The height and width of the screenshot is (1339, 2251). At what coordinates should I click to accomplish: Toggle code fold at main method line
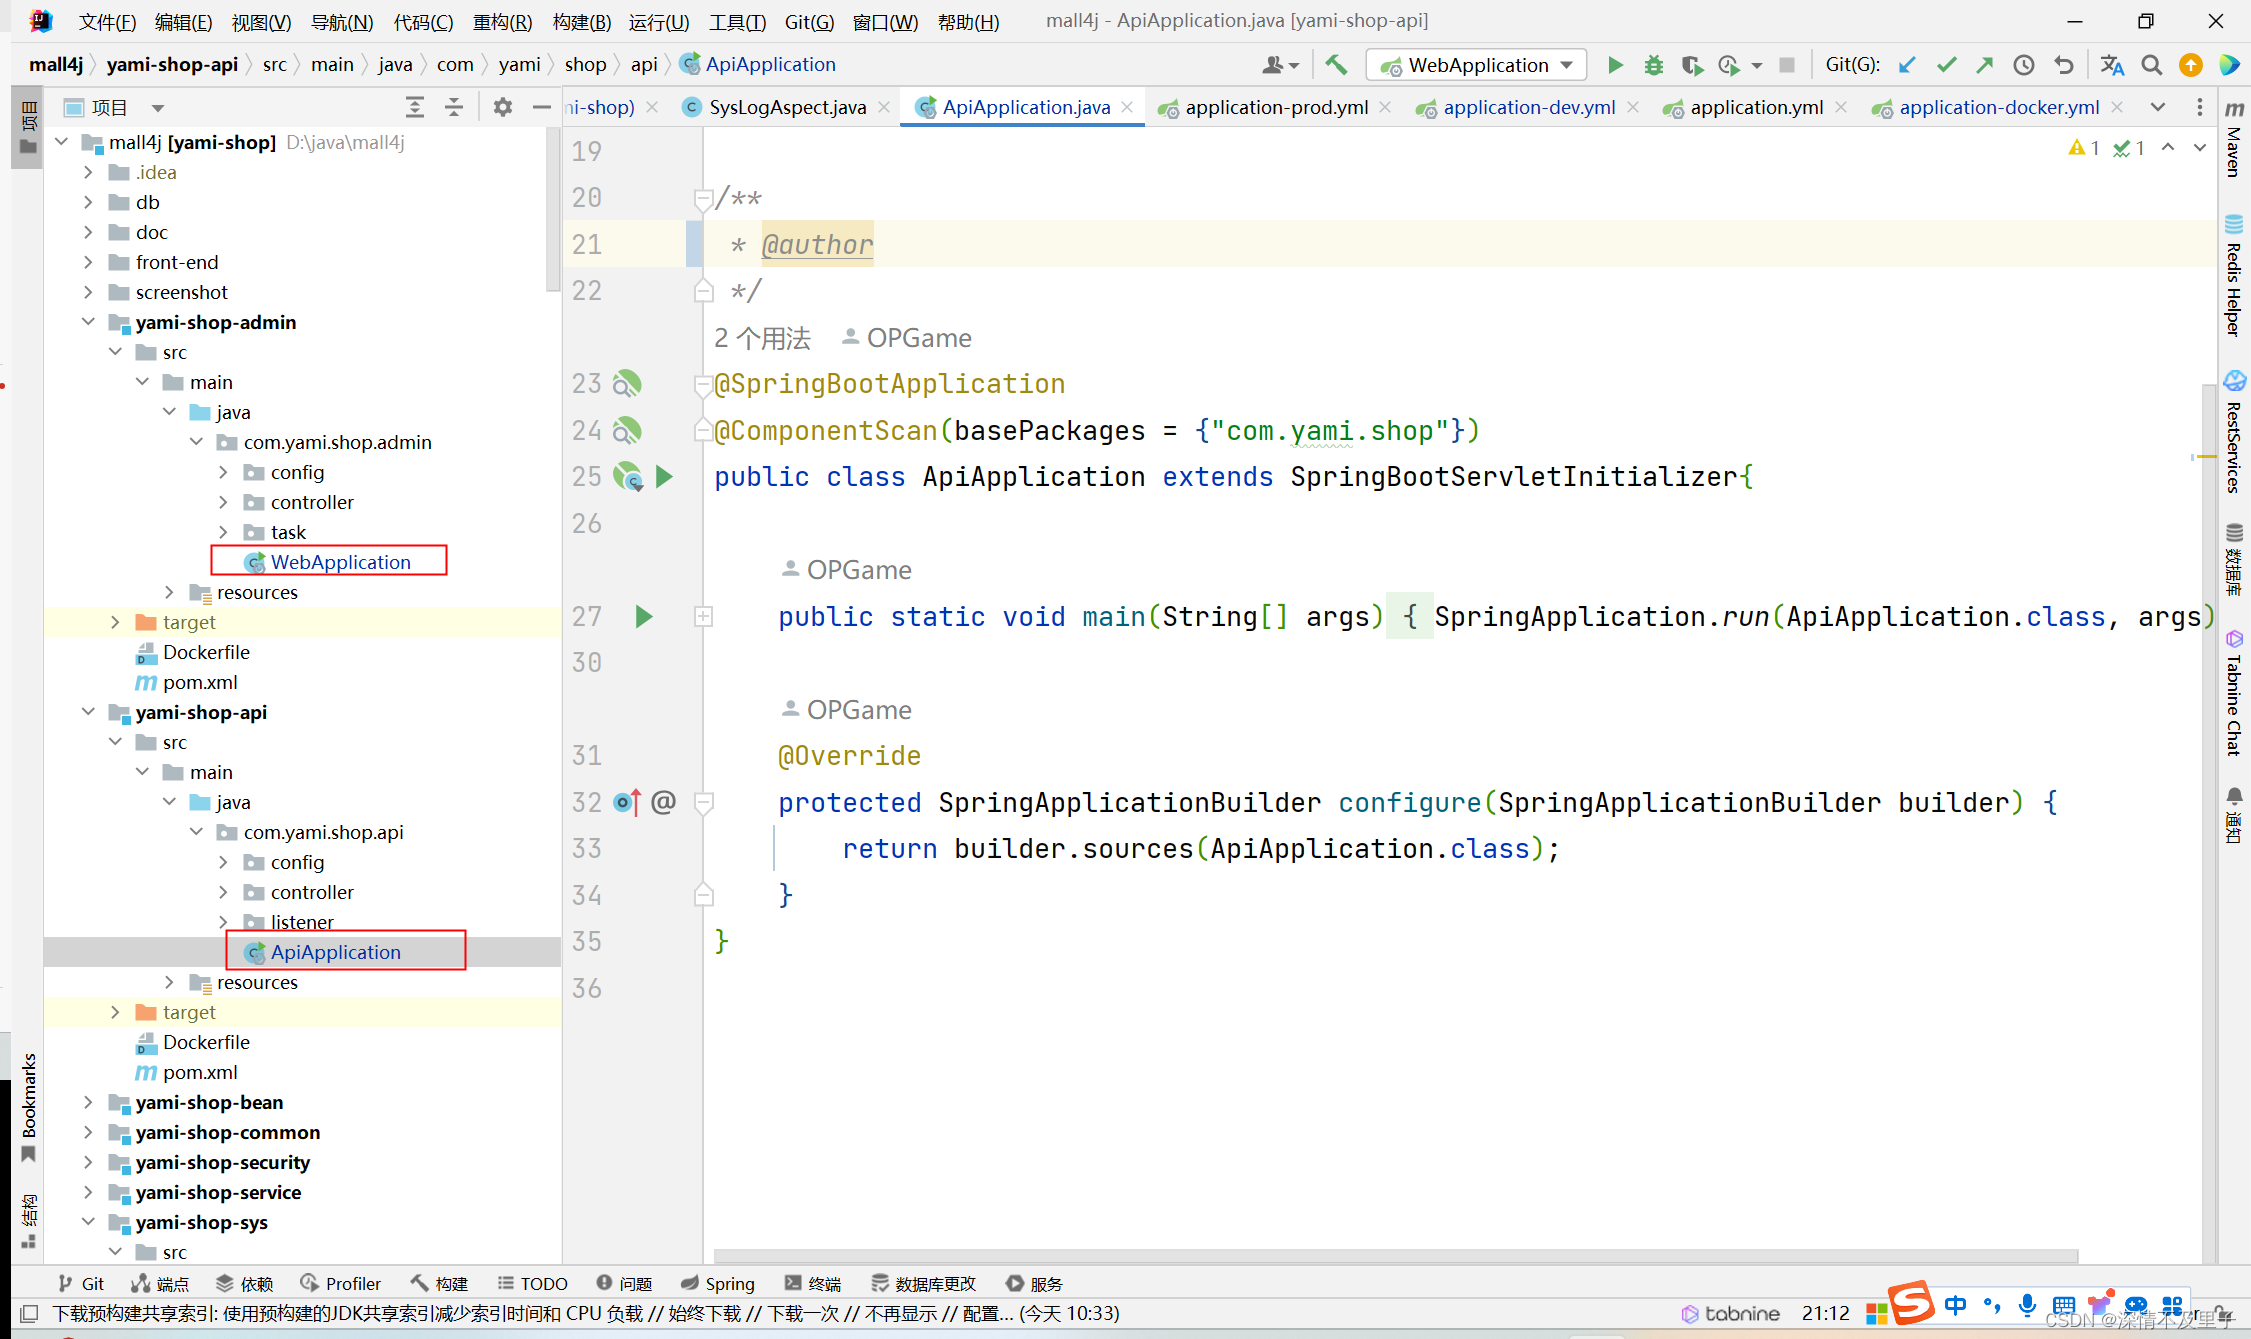[704, 617]
